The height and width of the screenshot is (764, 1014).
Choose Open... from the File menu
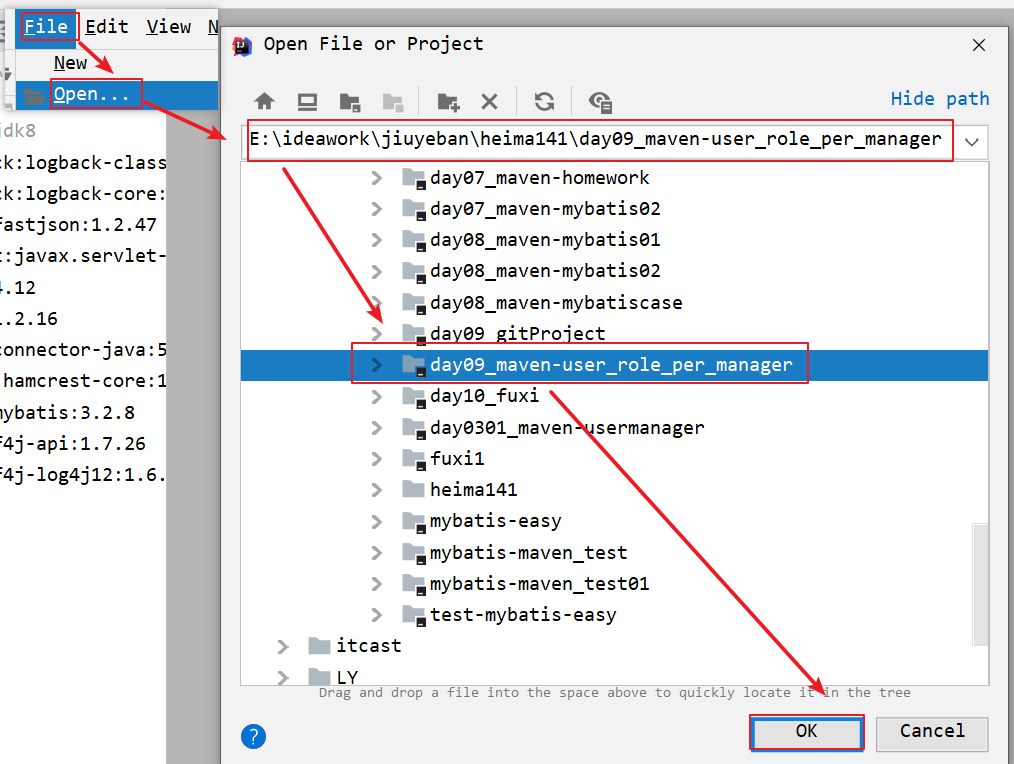(91, 94)
